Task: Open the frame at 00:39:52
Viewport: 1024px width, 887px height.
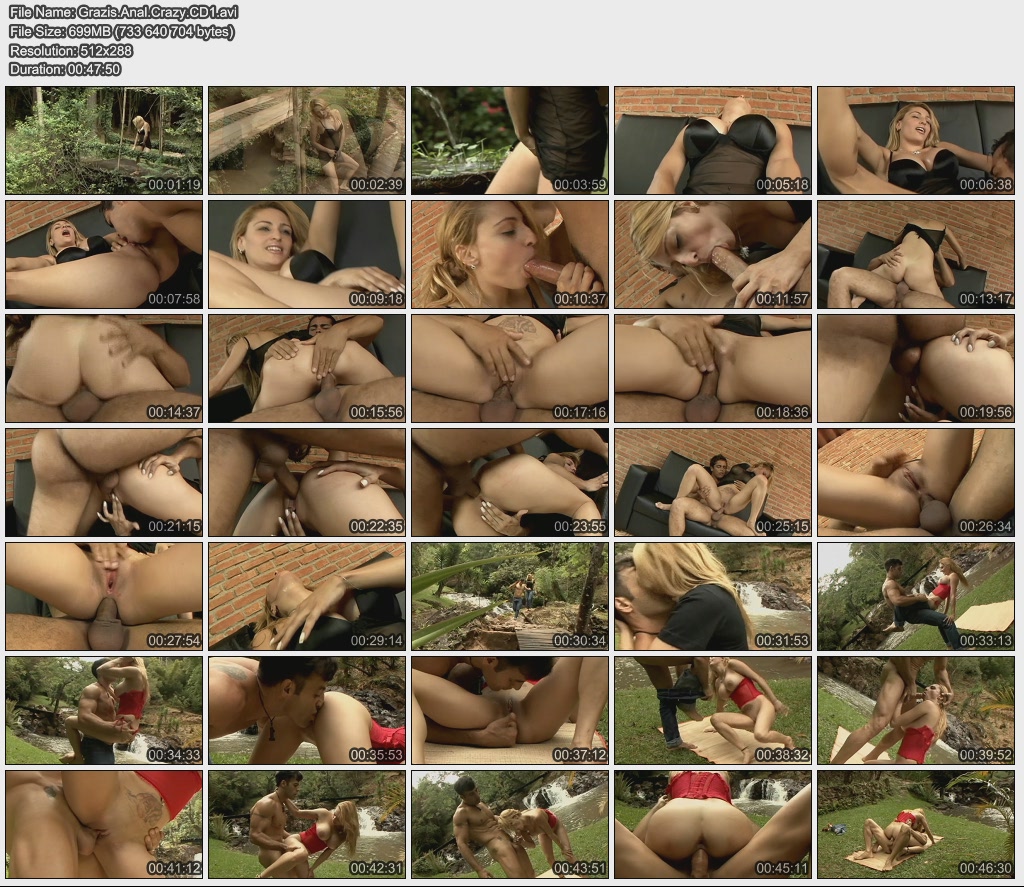Action: (x=916, y=710)
